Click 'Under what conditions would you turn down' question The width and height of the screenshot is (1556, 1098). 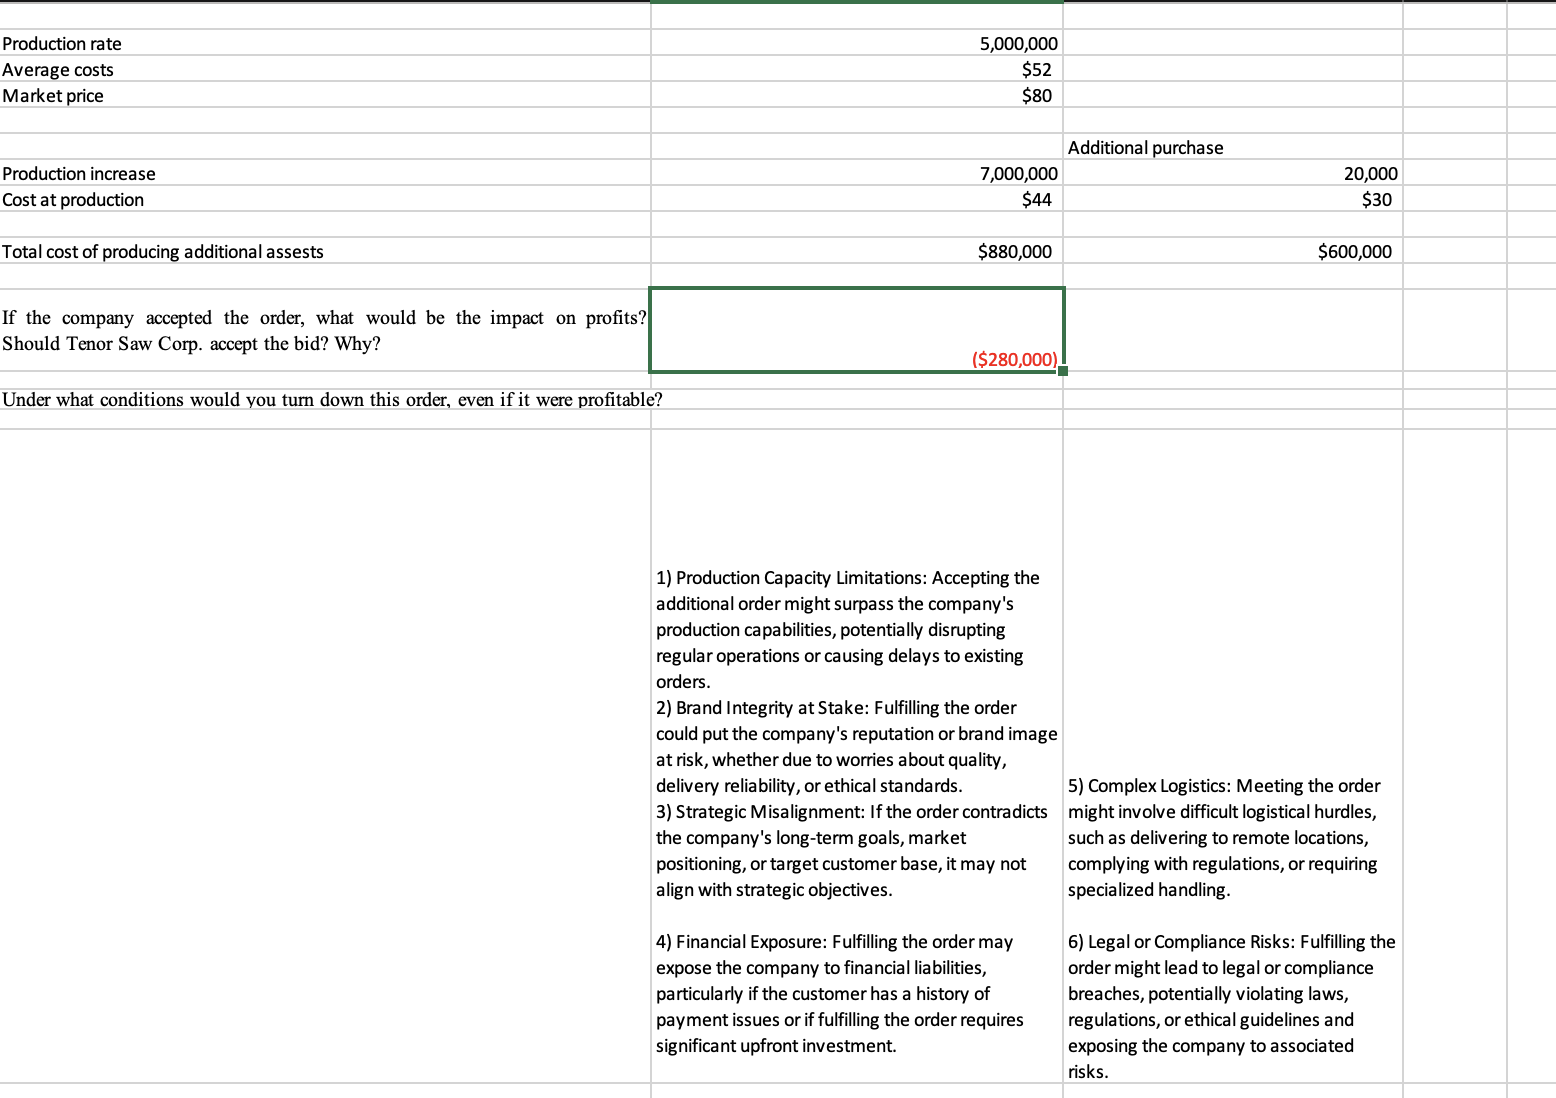[x=331, y=399]
